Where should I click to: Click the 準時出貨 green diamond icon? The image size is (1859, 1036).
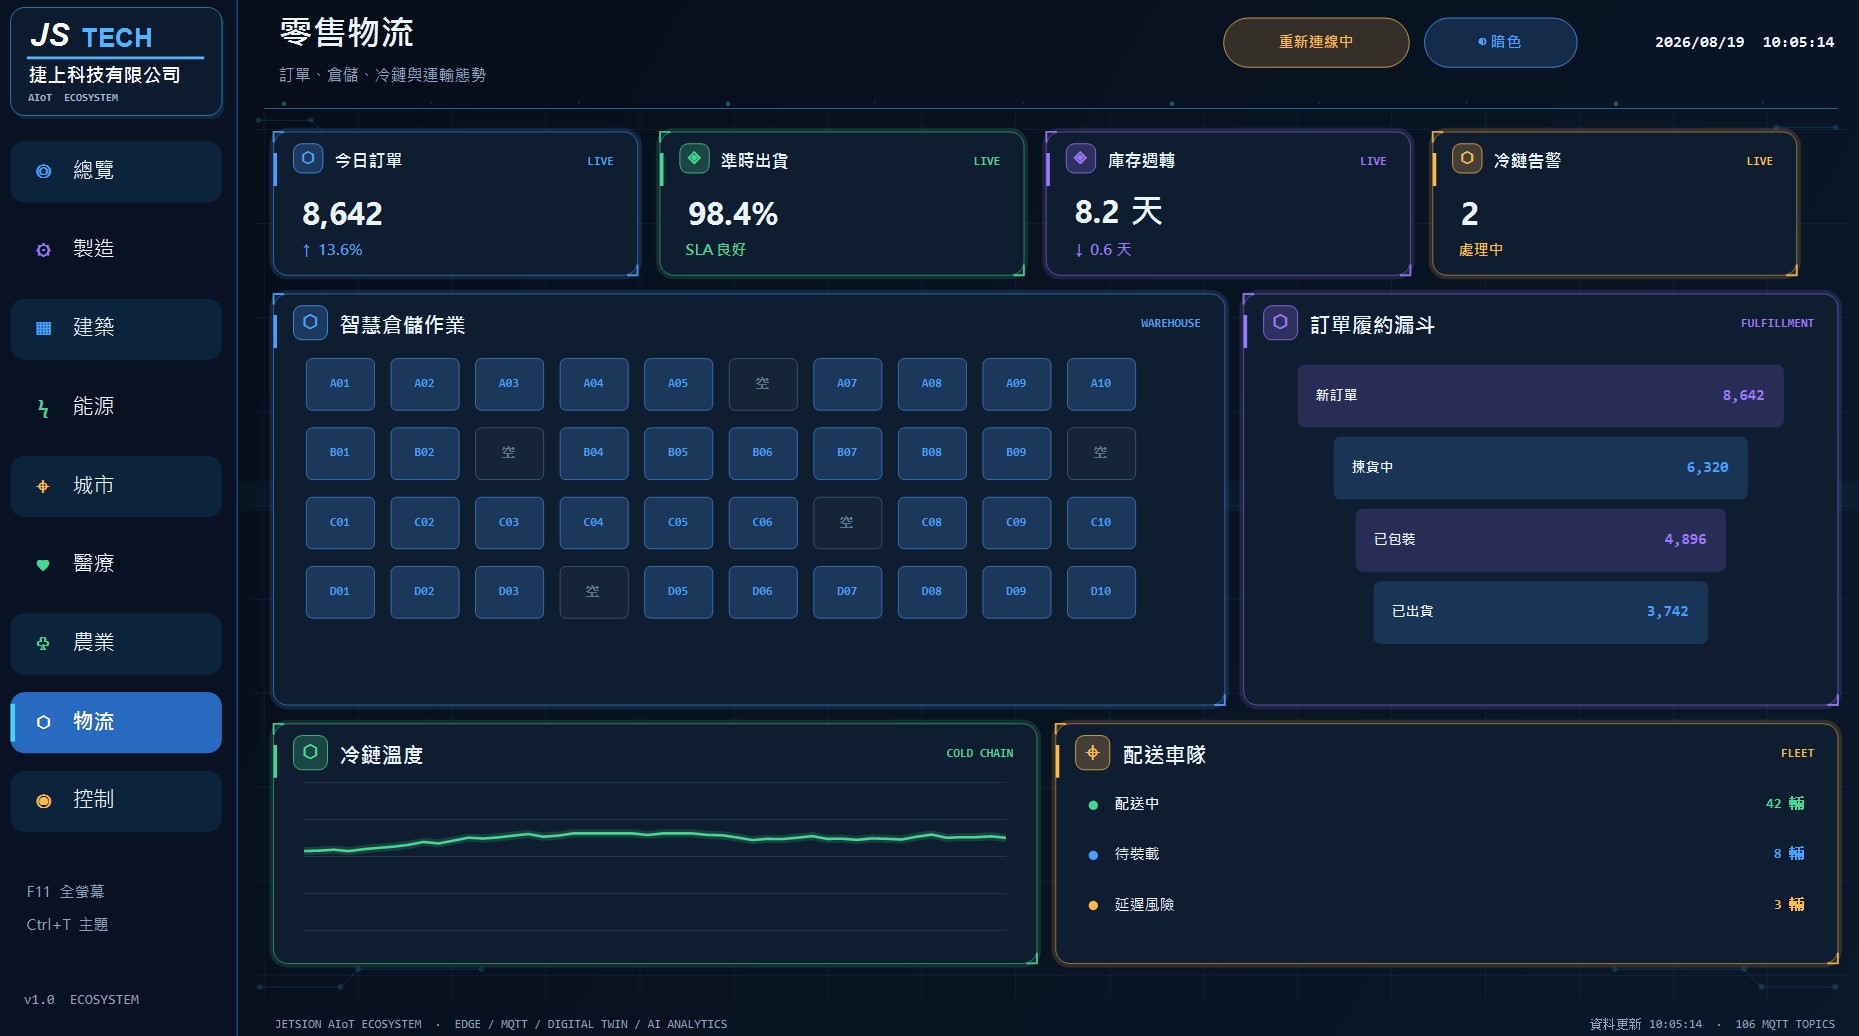pyautogui.click(x=694, y=158)
